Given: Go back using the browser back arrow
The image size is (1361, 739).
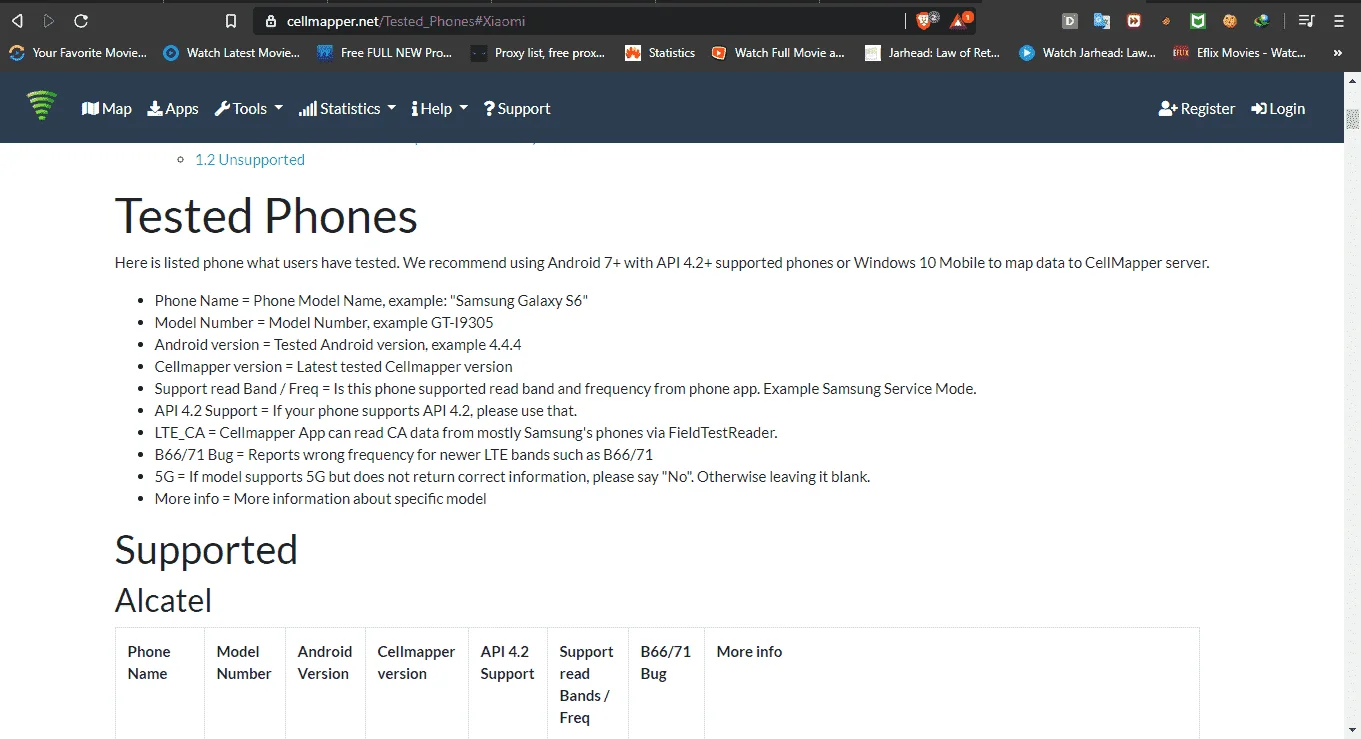Looking at the screenshot, I should 18,20.
